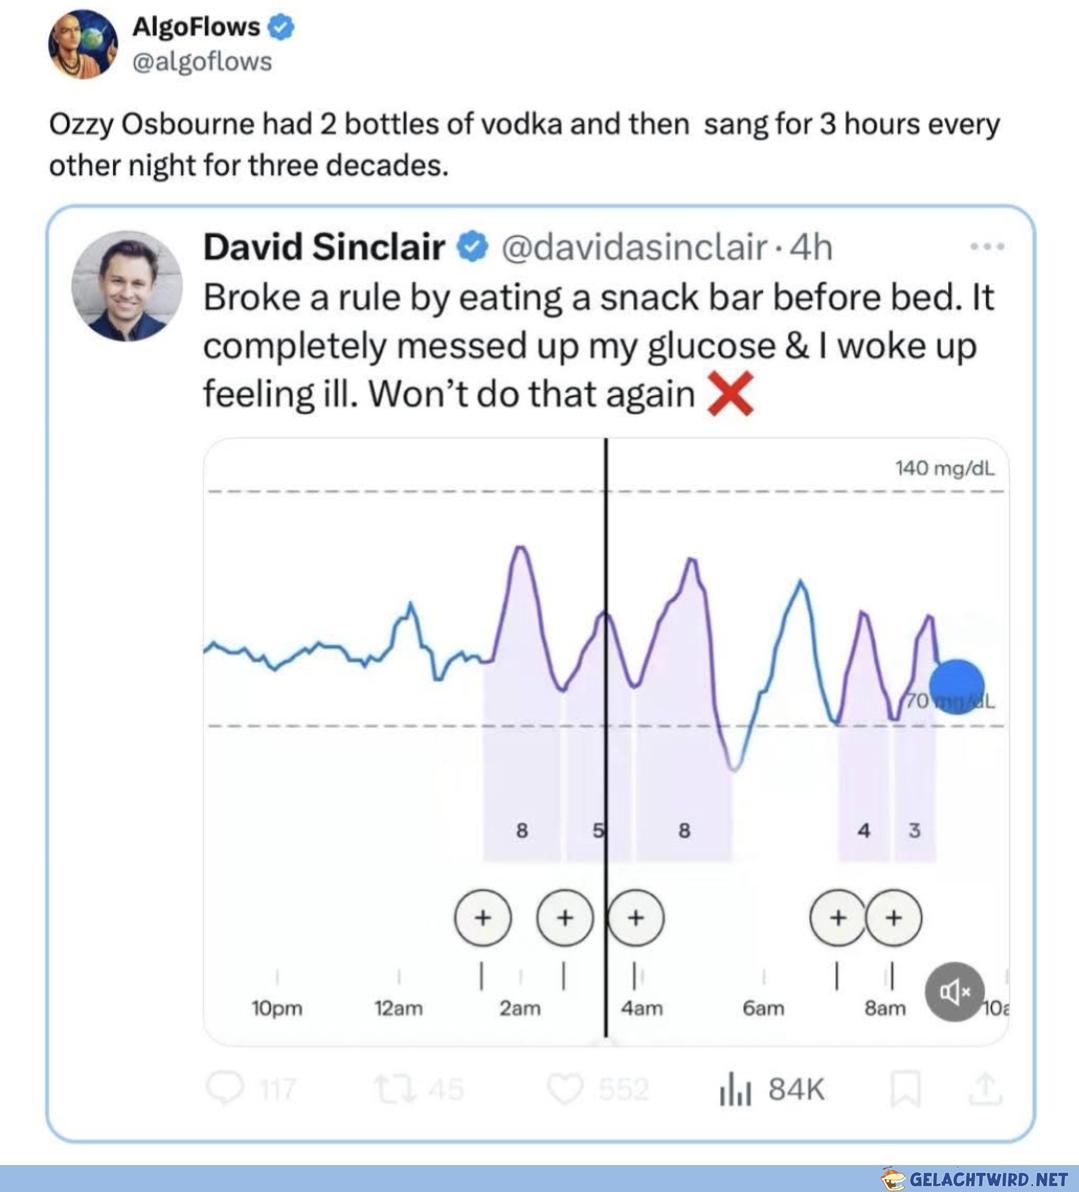The width and height of the screenshot is (1079, 1192).
Task: Open the @algoflows handle link
Action: 202,62
